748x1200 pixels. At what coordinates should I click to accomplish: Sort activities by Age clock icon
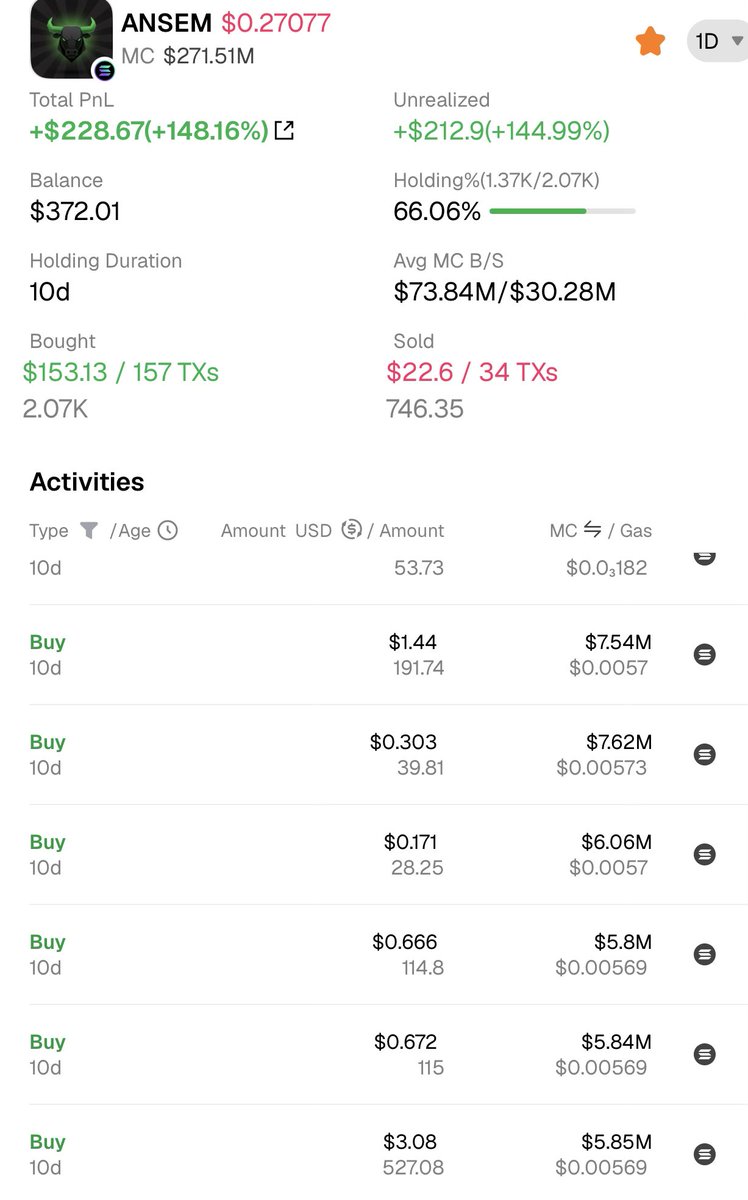(x=167, y=530)
